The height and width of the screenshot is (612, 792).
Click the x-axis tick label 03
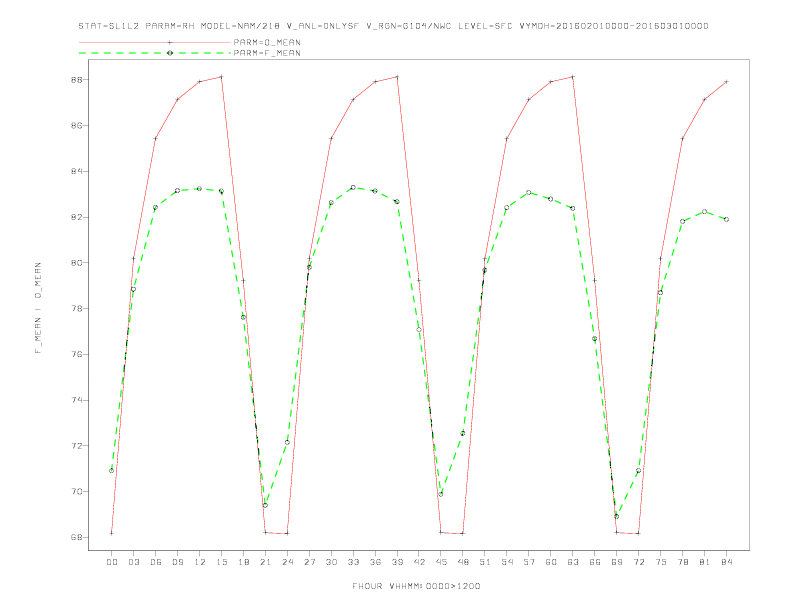(134, 562)
